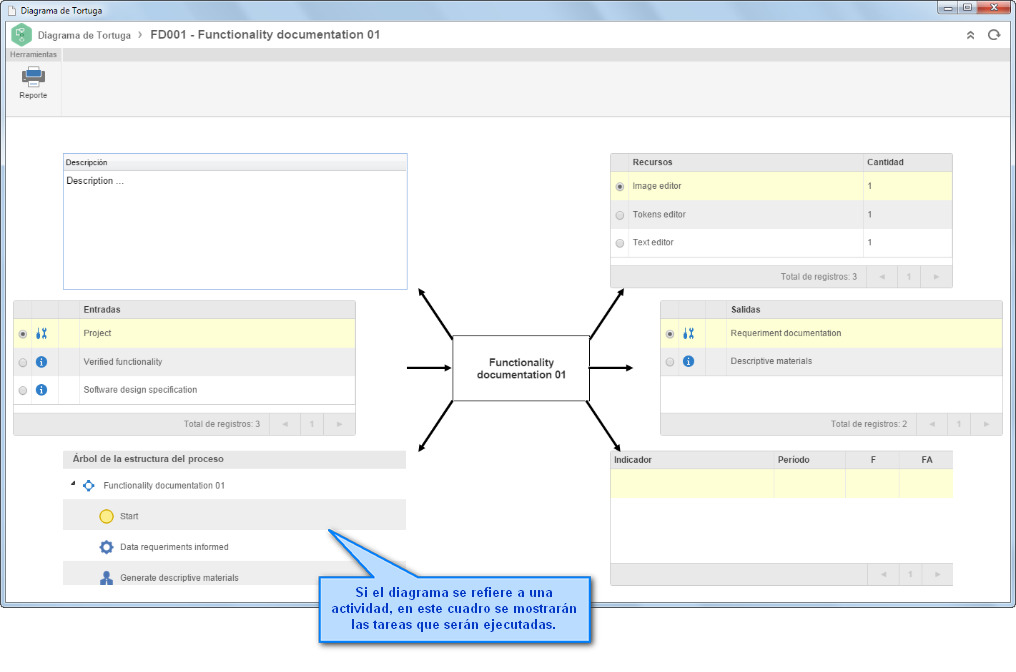1016x672 pixels.
Task: Select Data requeriments informed tree item
Action: tap(235, 546)
